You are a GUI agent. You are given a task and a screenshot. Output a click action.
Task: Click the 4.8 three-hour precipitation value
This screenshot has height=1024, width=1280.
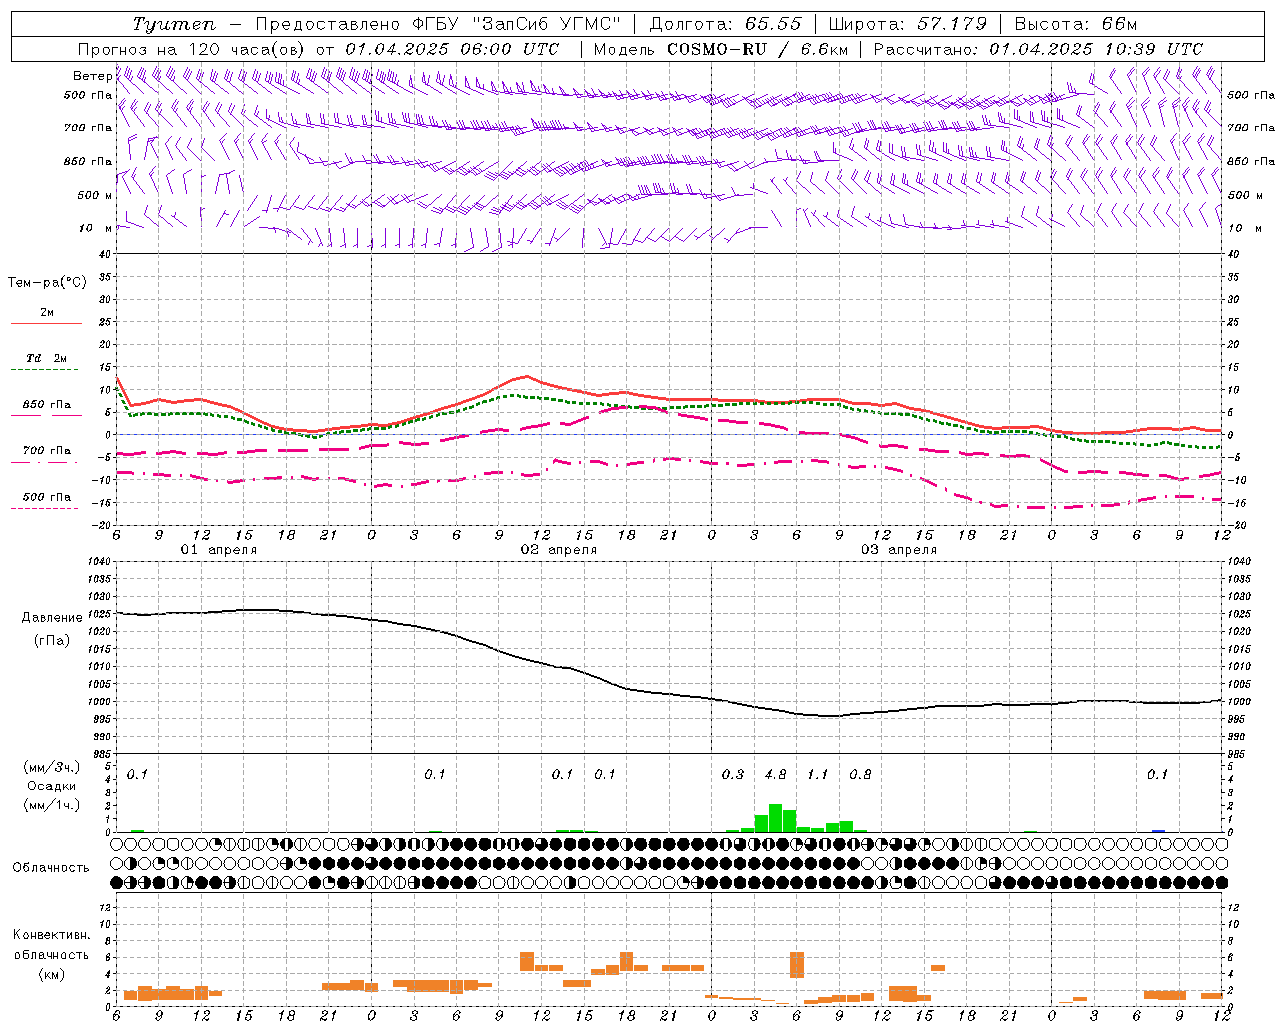click(x=775, y=774)
